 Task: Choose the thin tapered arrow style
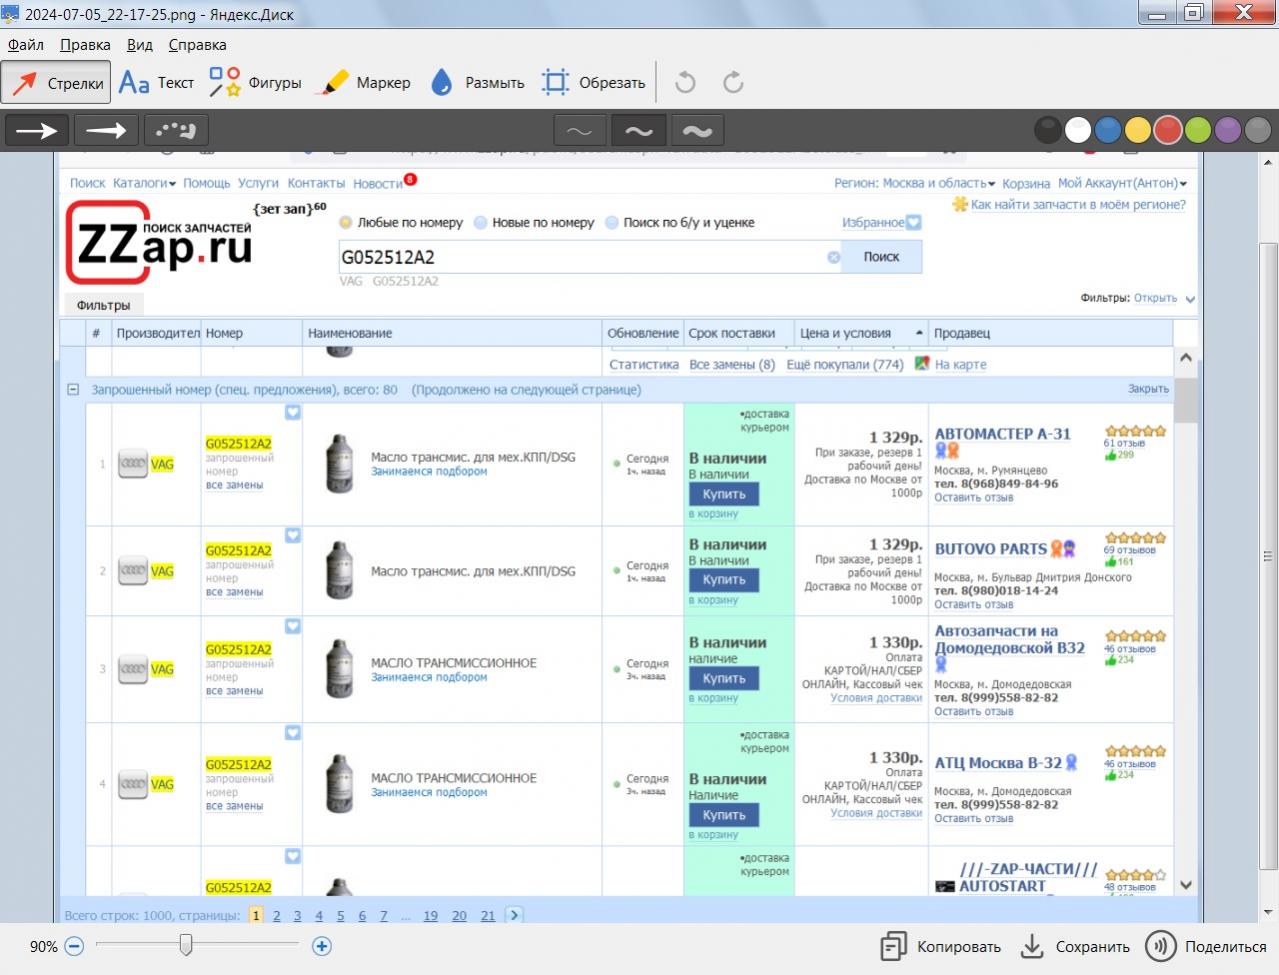(37, 131)
